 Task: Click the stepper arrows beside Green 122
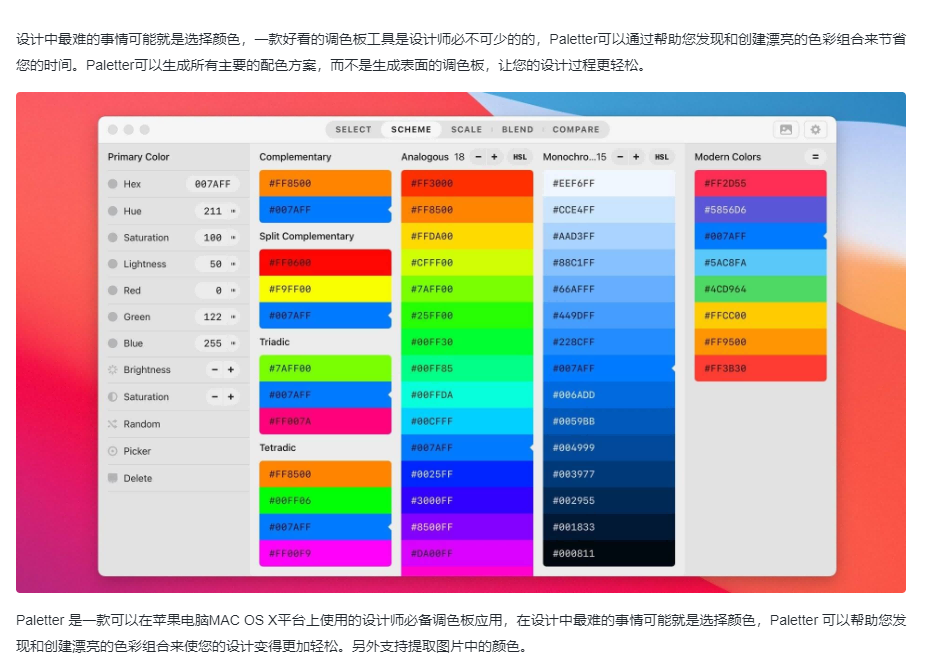click(x=233, y=317)
